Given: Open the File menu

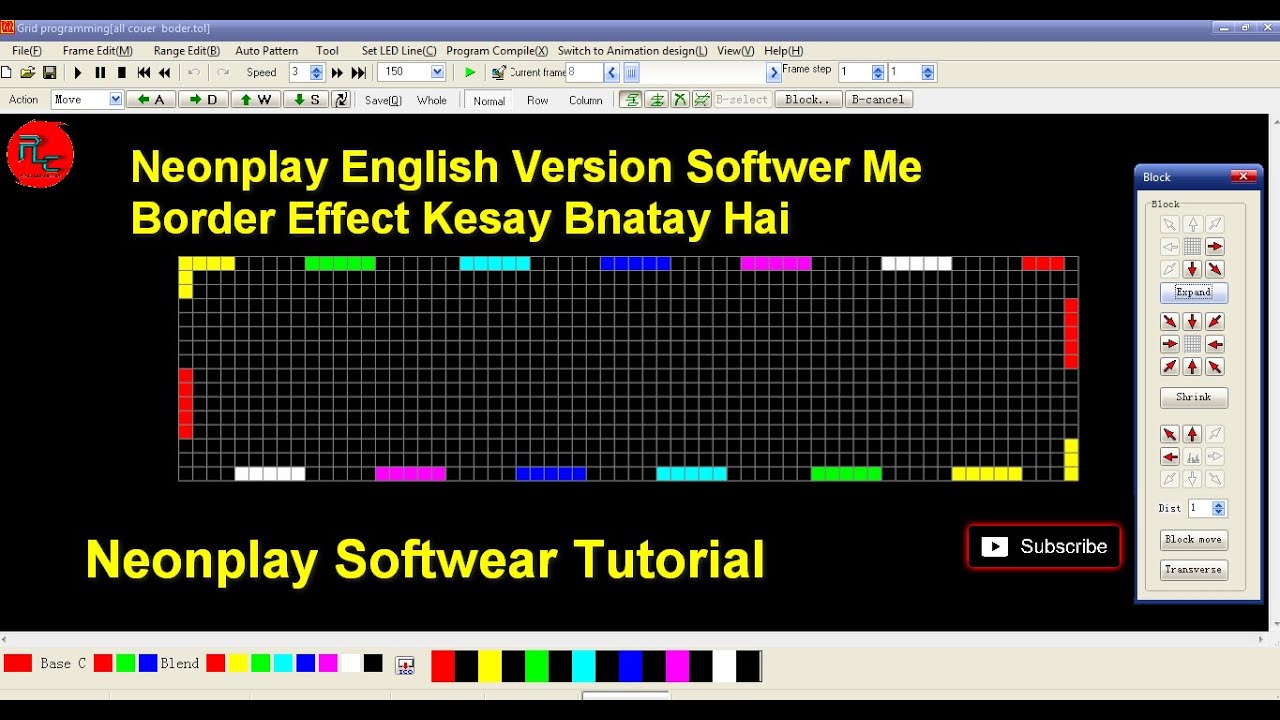Looking at the screenshot, I should 27,50.
